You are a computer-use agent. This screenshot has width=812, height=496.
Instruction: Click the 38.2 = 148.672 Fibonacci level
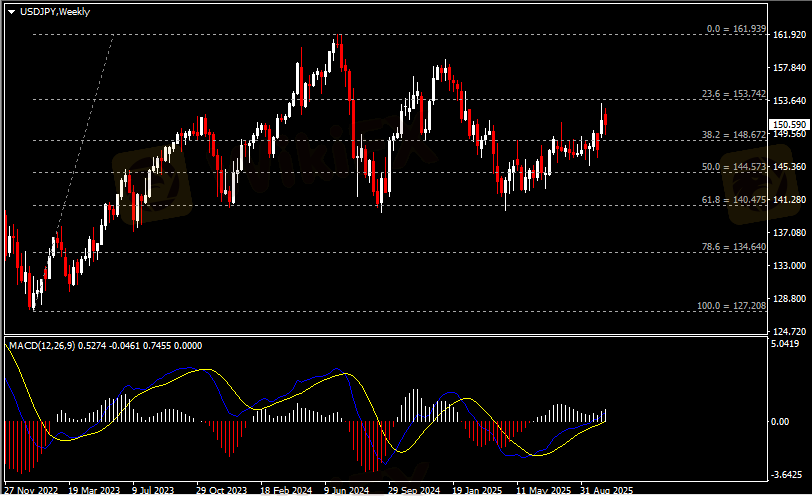tap(735, 134)
